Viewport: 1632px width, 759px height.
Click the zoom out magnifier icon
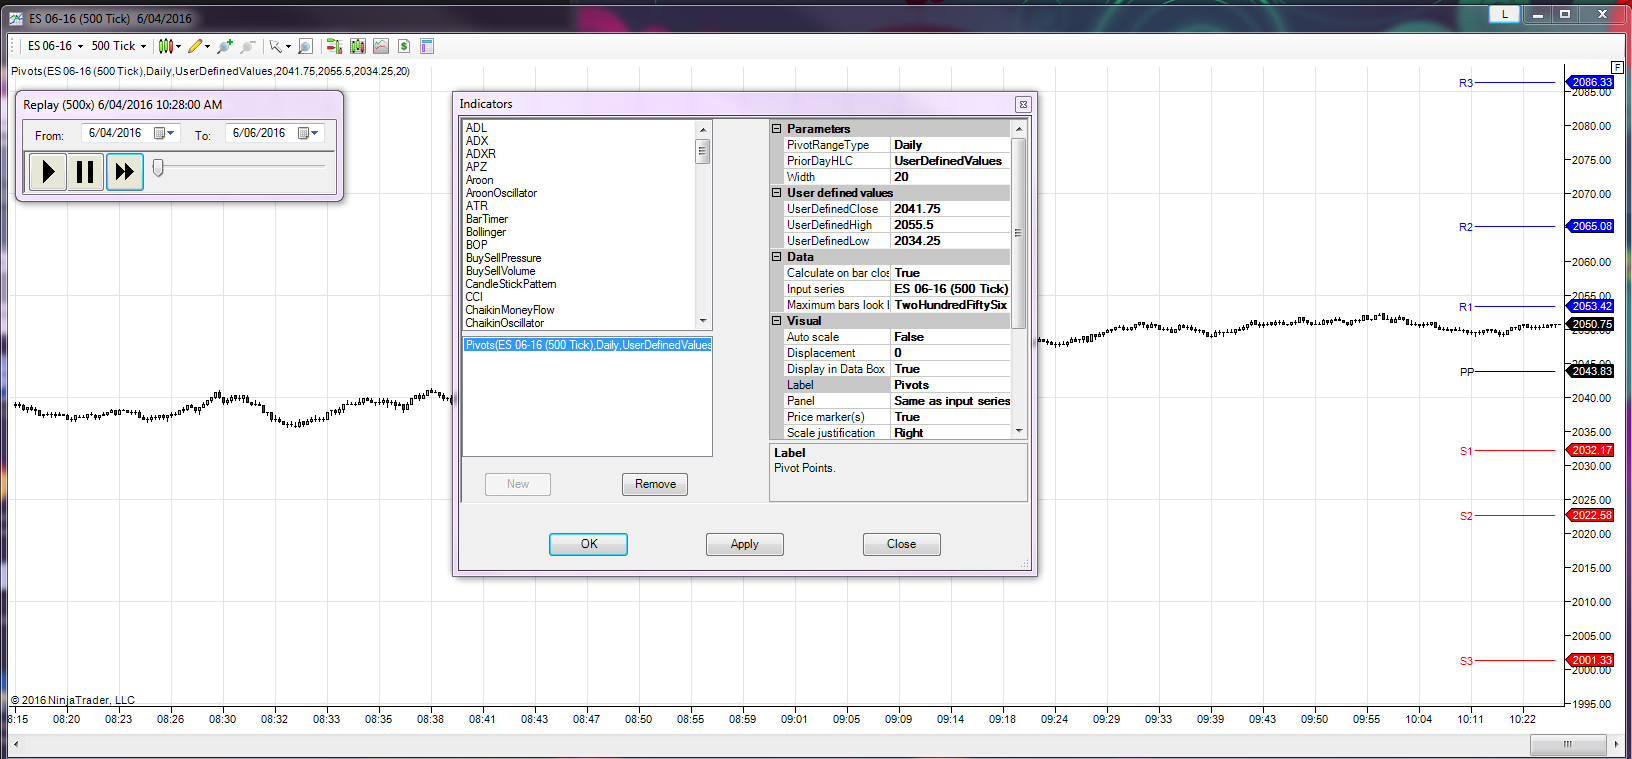click(x=248, y=46)
